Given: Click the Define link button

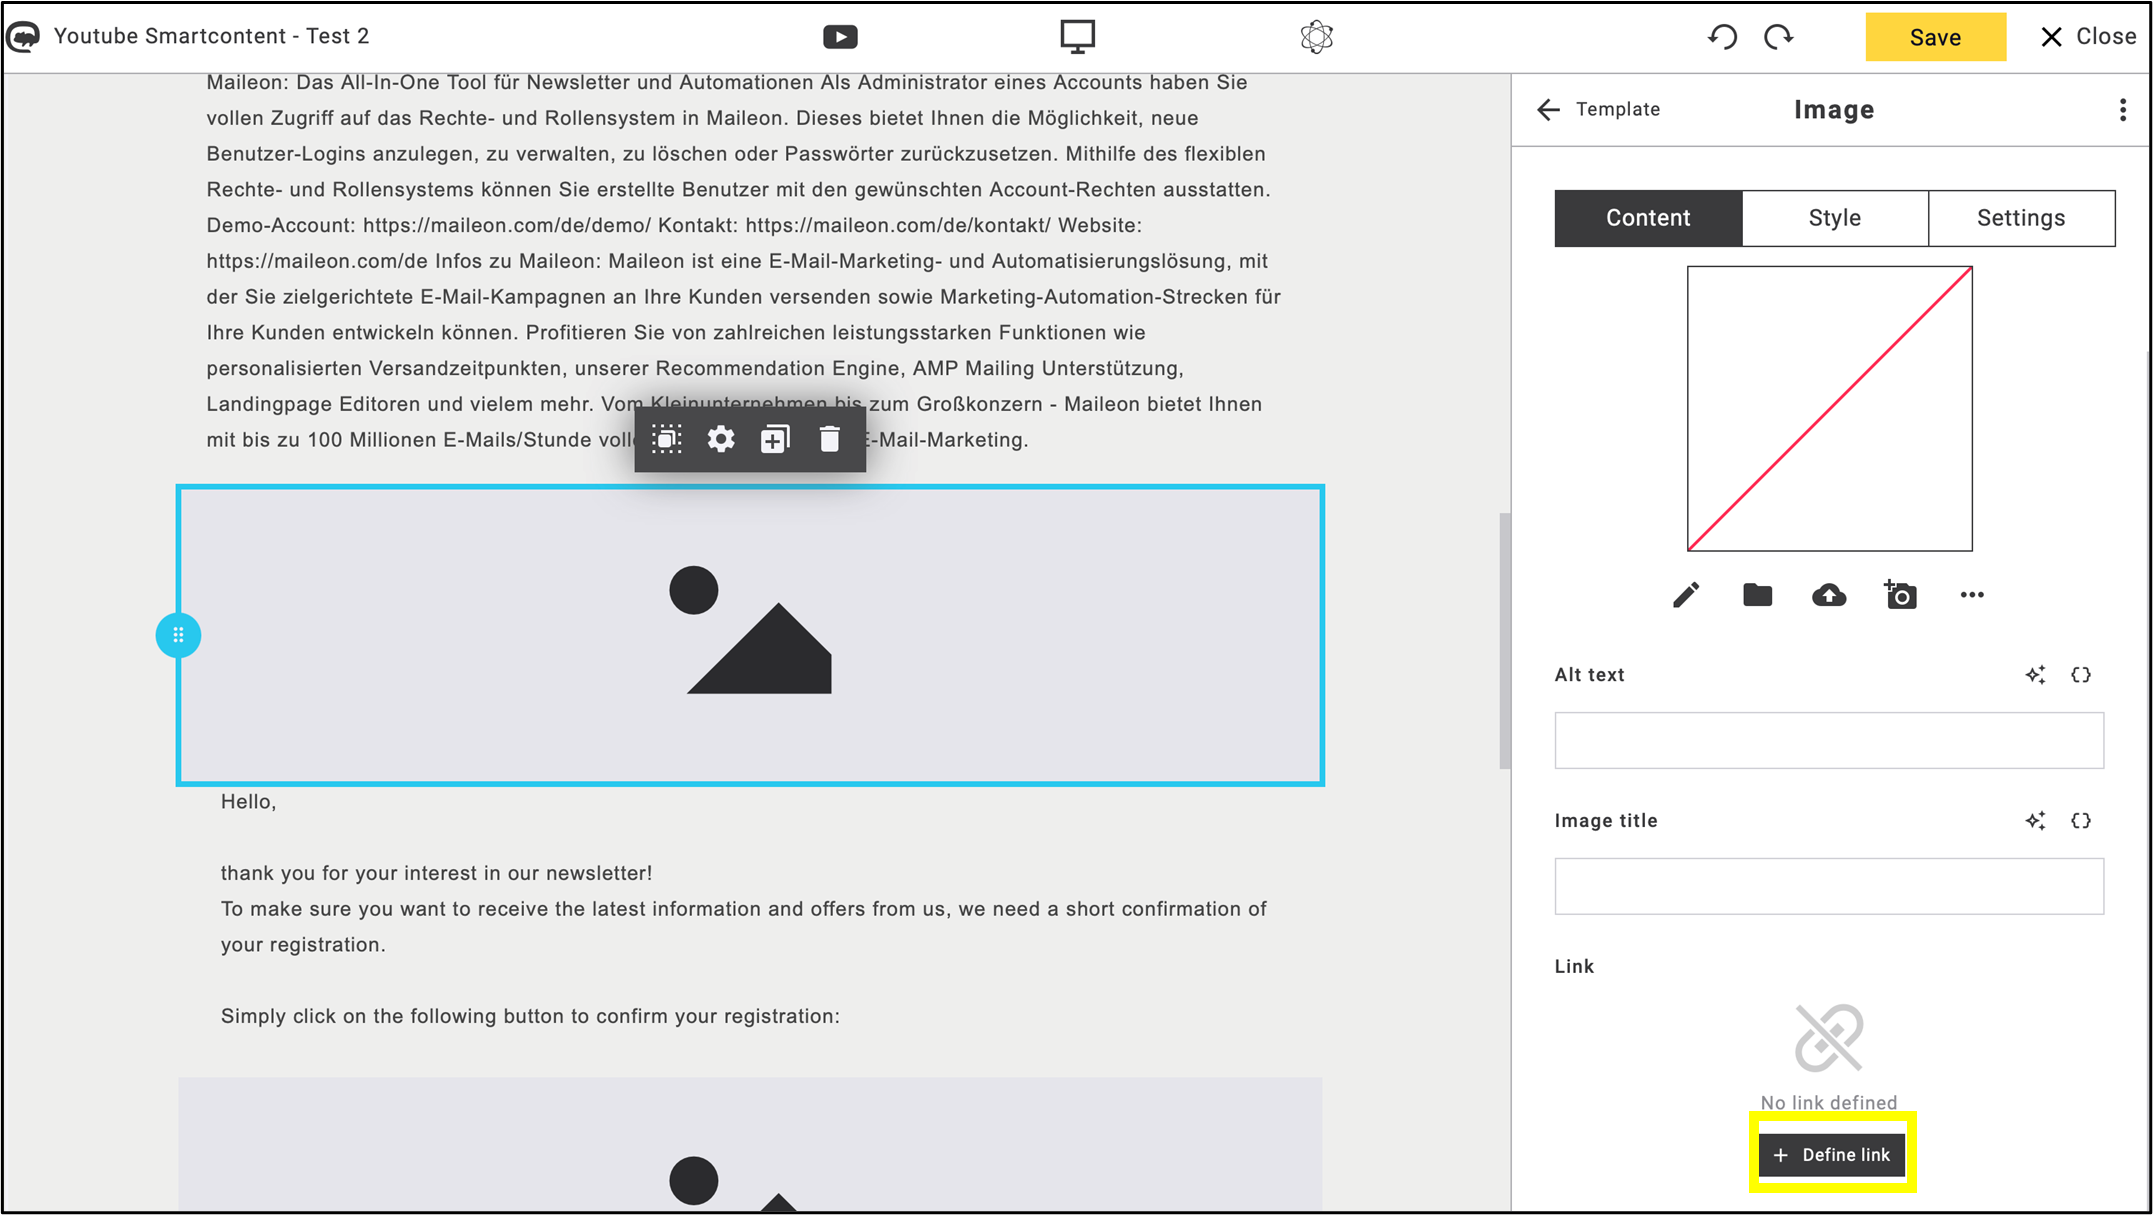Looking at the screenshot, I should tap(1832, 1155).
